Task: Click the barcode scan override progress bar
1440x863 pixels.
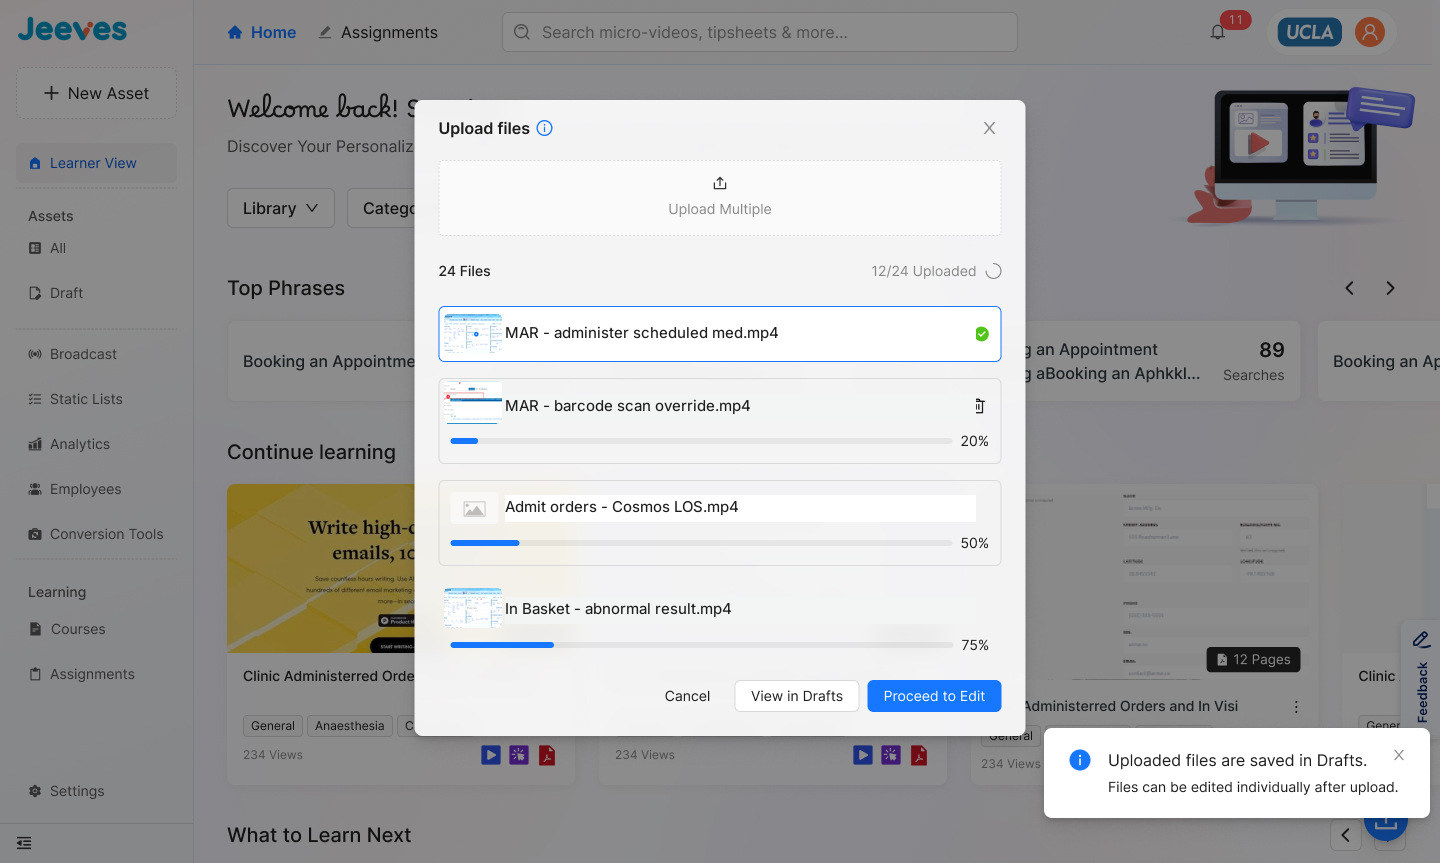Action: 701,441
